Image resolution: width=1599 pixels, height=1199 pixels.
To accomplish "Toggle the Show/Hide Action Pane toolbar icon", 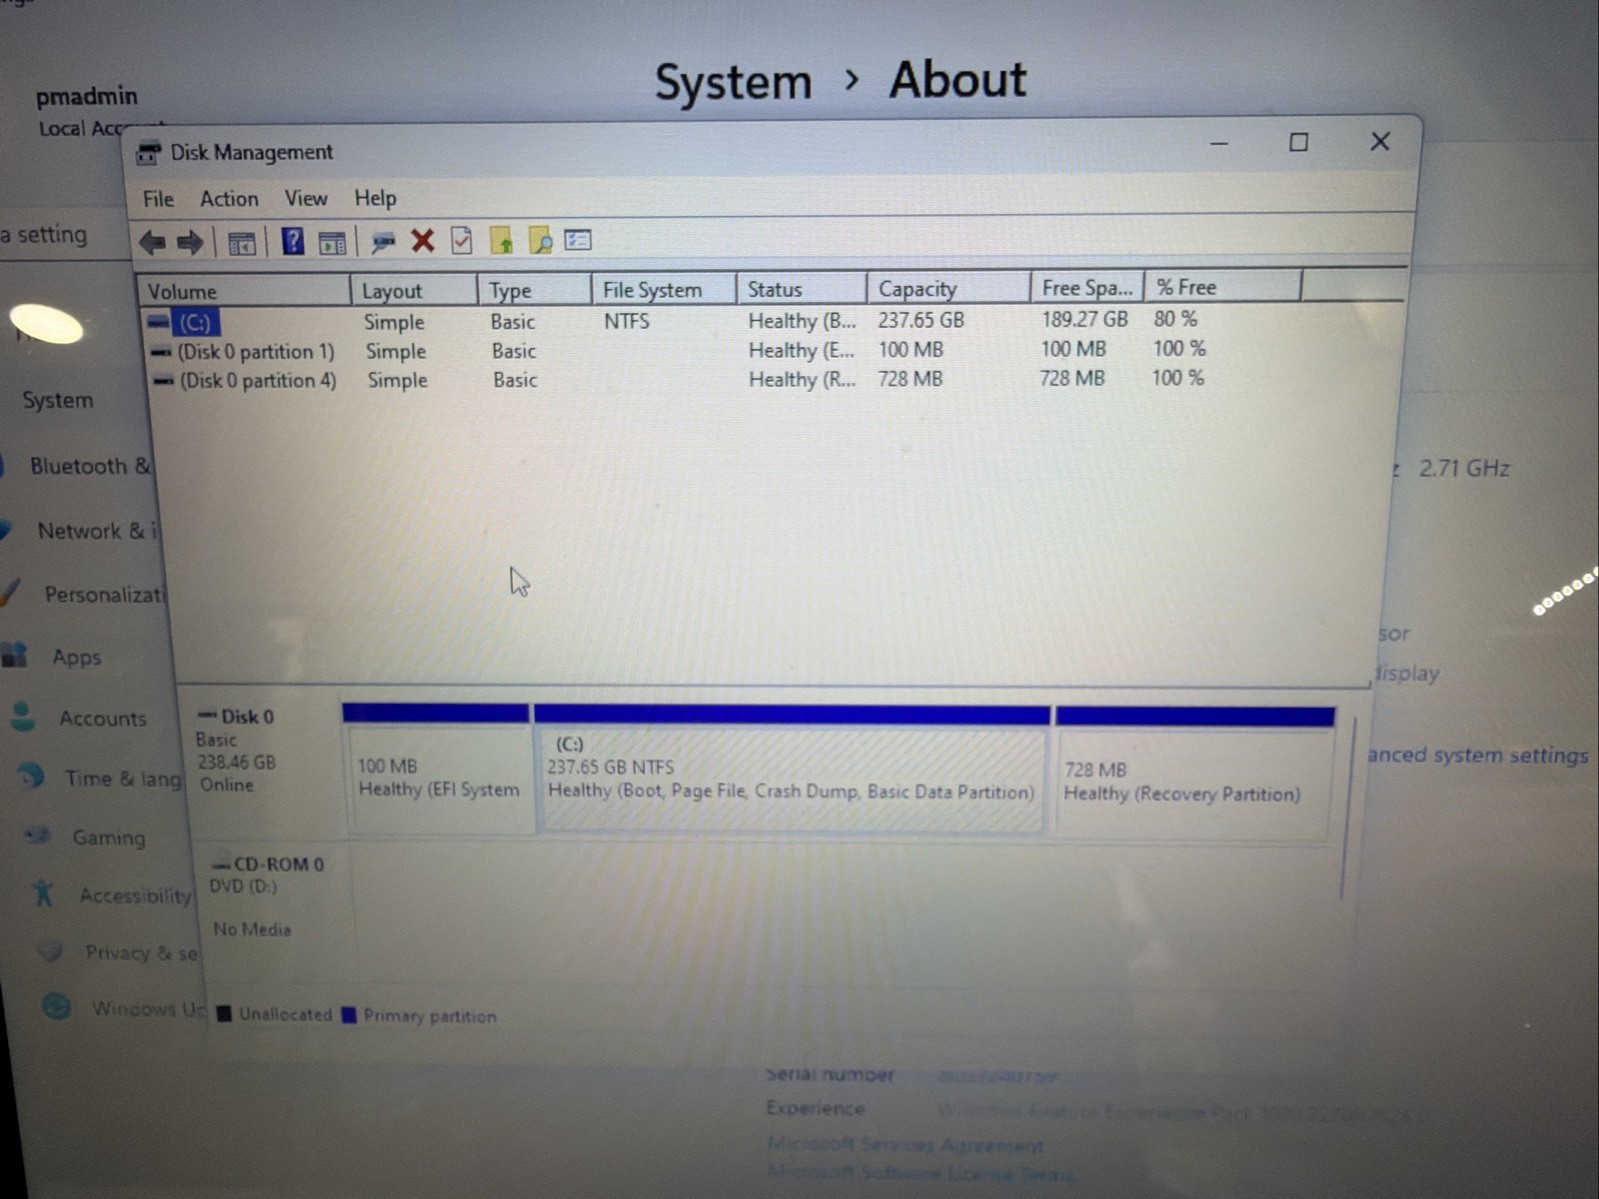I will click(x=332, y=242).
